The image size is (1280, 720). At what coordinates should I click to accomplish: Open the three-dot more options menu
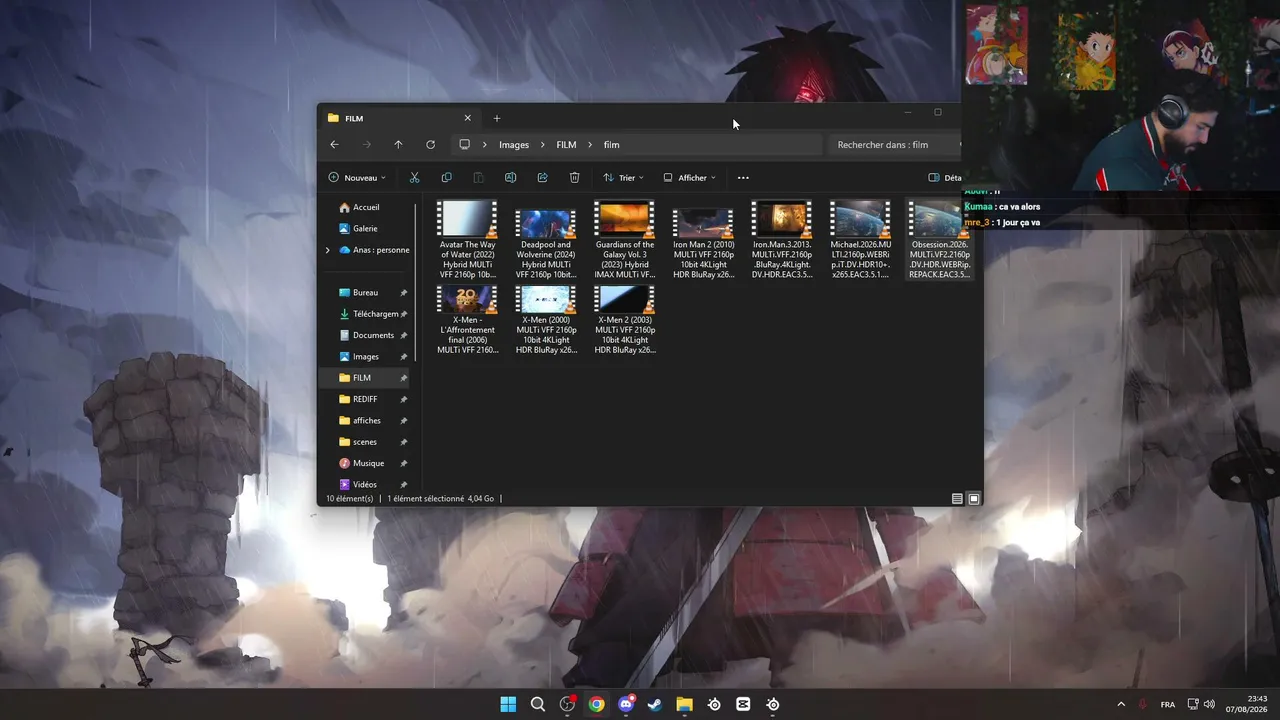tap(743, 178)
